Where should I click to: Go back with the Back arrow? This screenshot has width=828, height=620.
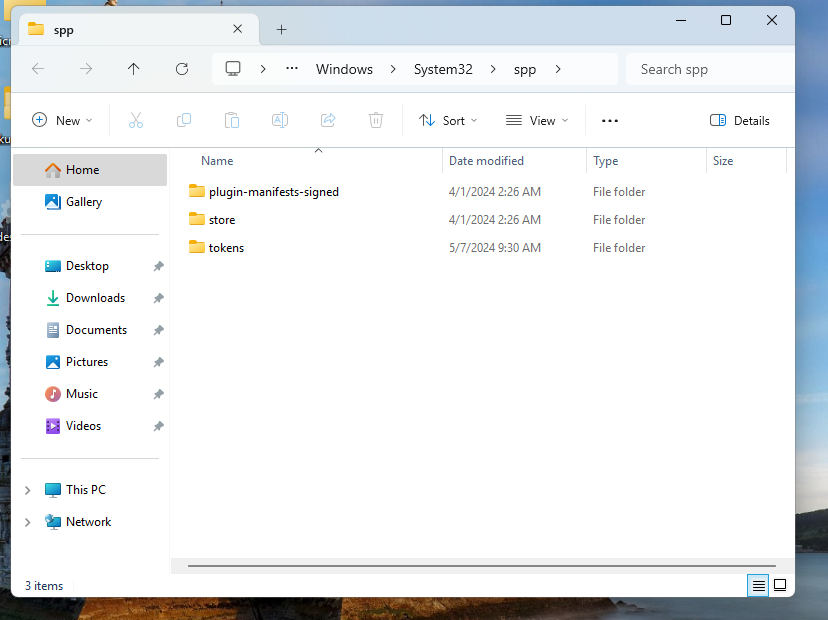click(38, 69)
